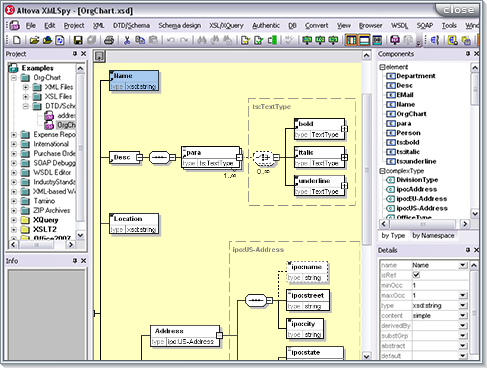Open Find with the binoculars icon
Screen dimensions: 487x368
point(201,40)
